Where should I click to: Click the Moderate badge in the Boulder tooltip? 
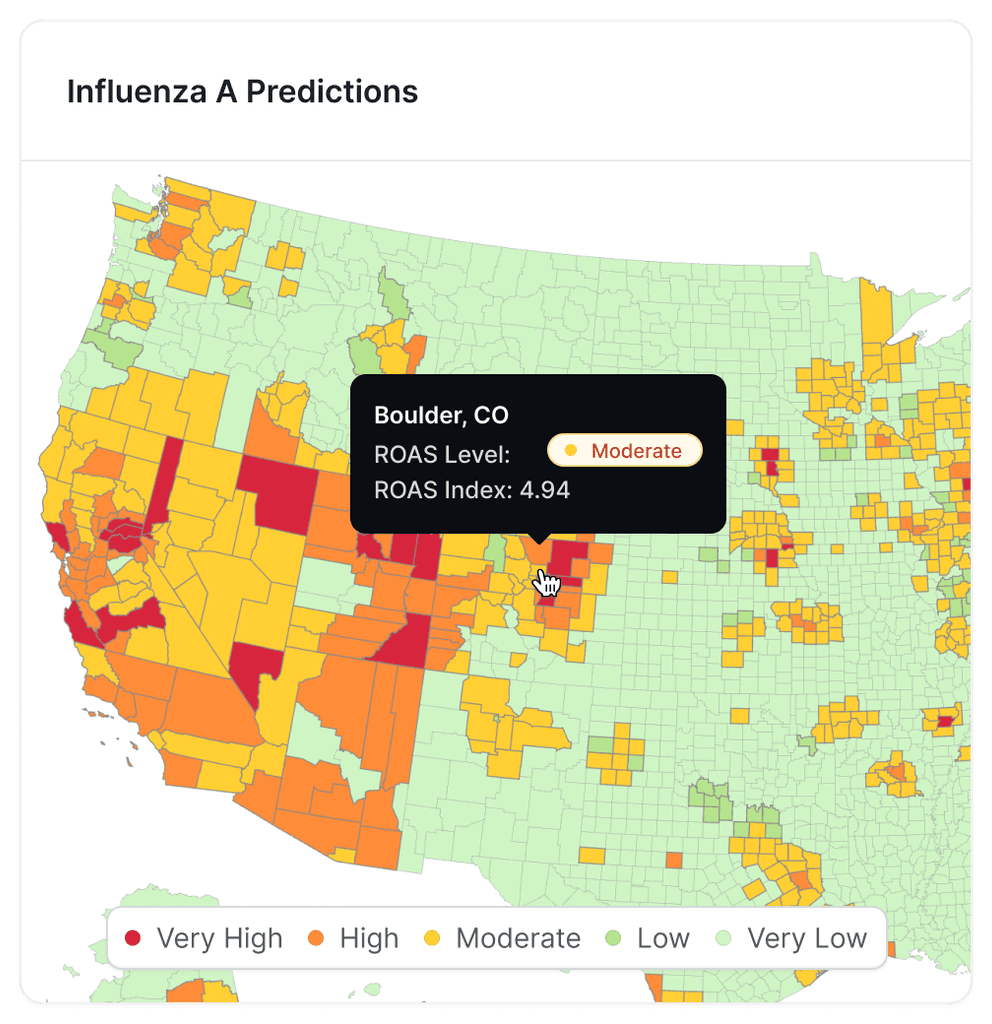(x=624, y=451)
